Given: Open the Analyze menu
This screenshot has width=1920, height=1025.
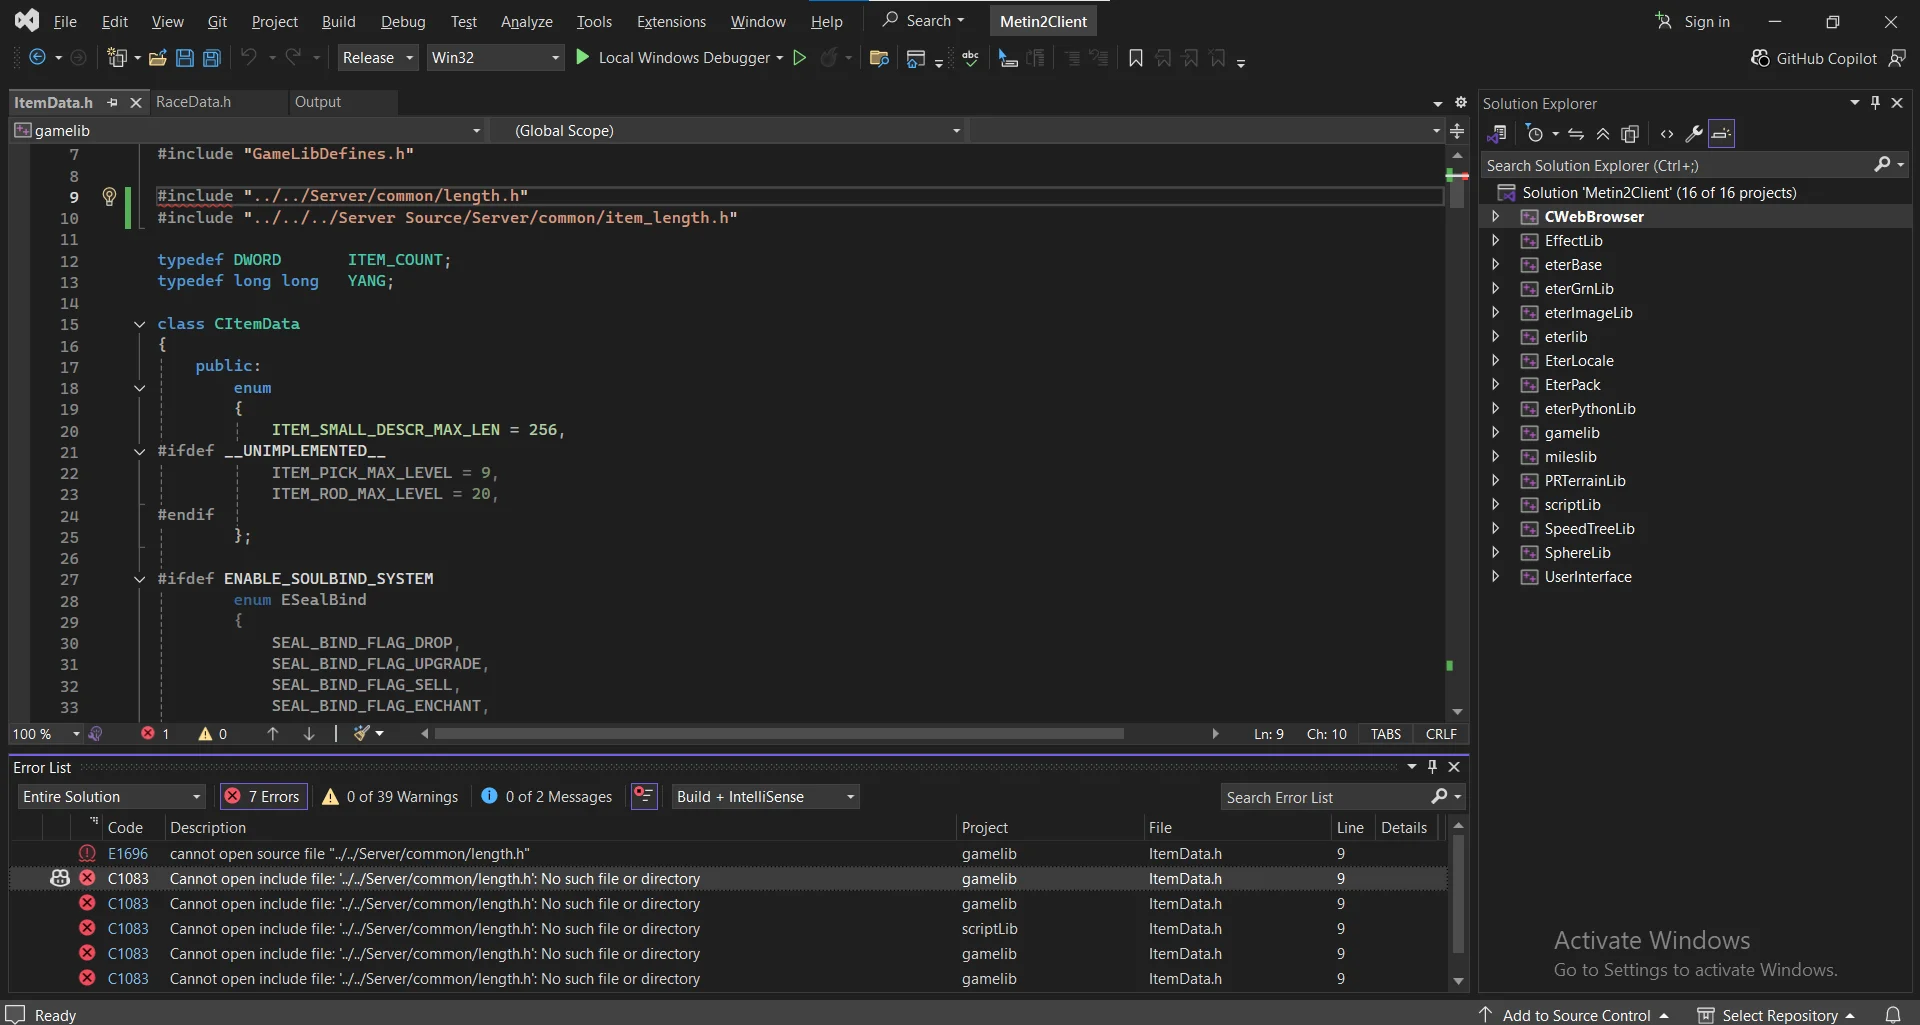Looking at the screenshot, I should tap(526, 21).
